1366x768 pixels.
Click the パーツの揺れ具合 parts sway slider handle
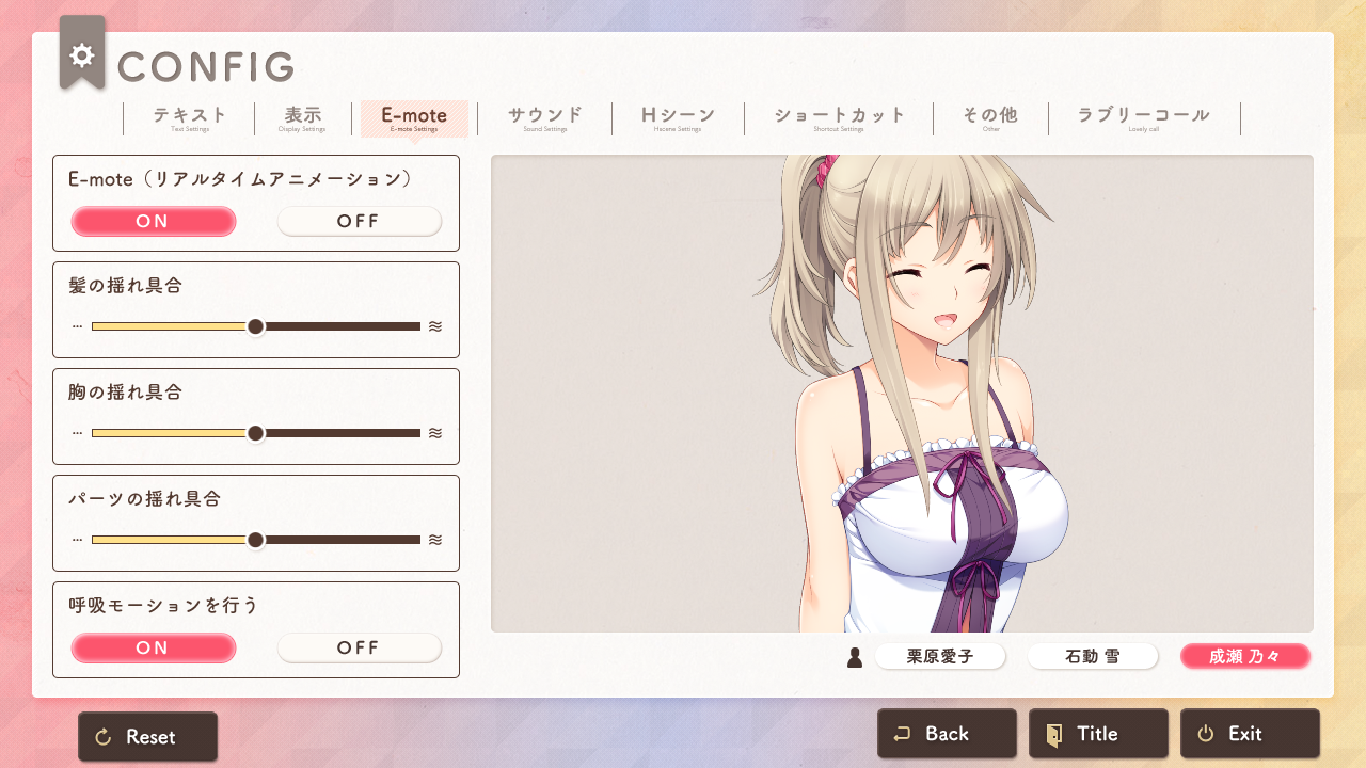click(x=256, y=540)
